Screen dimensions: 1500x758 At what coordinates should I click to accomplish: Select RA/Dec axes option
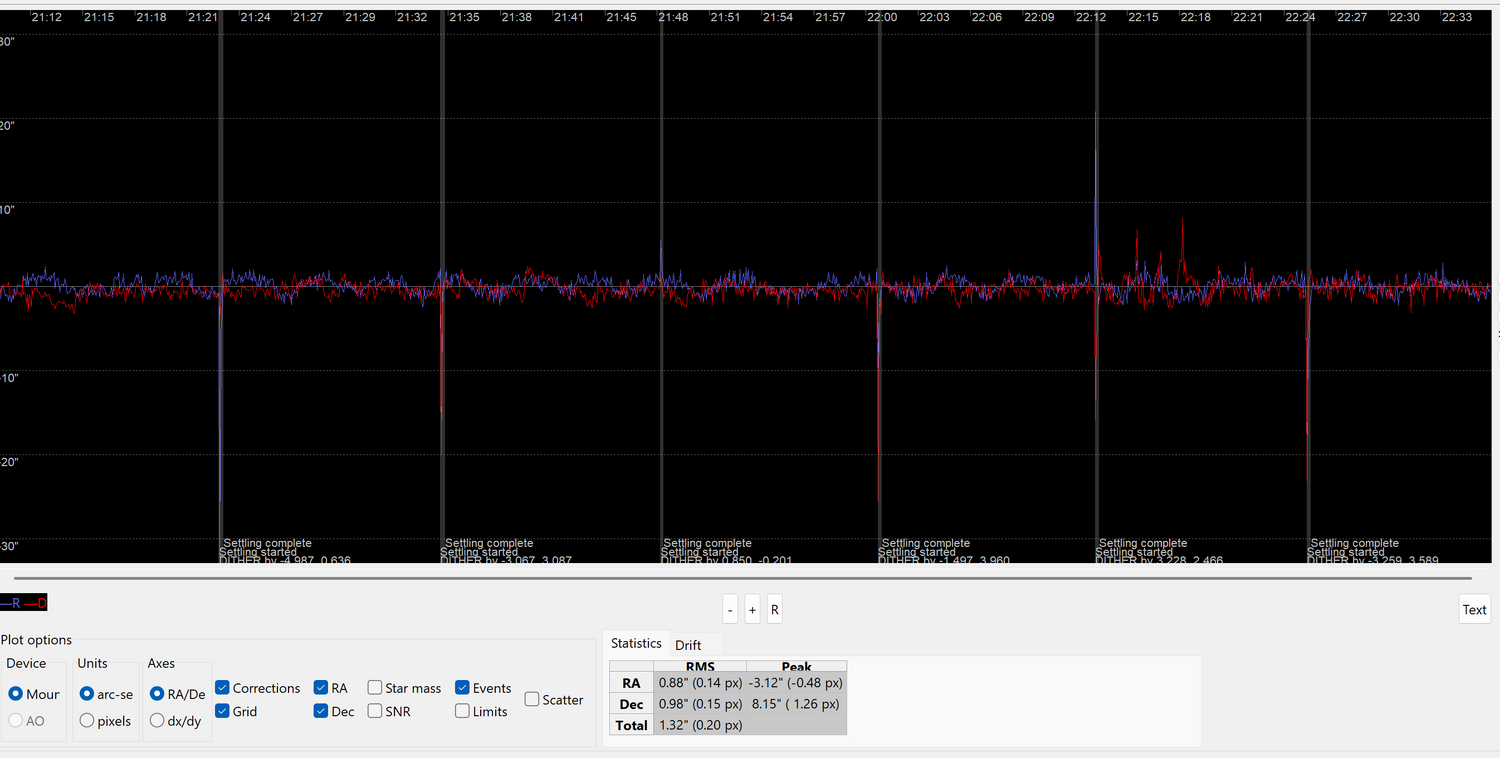pyautogui.click(x=157, y=694)
